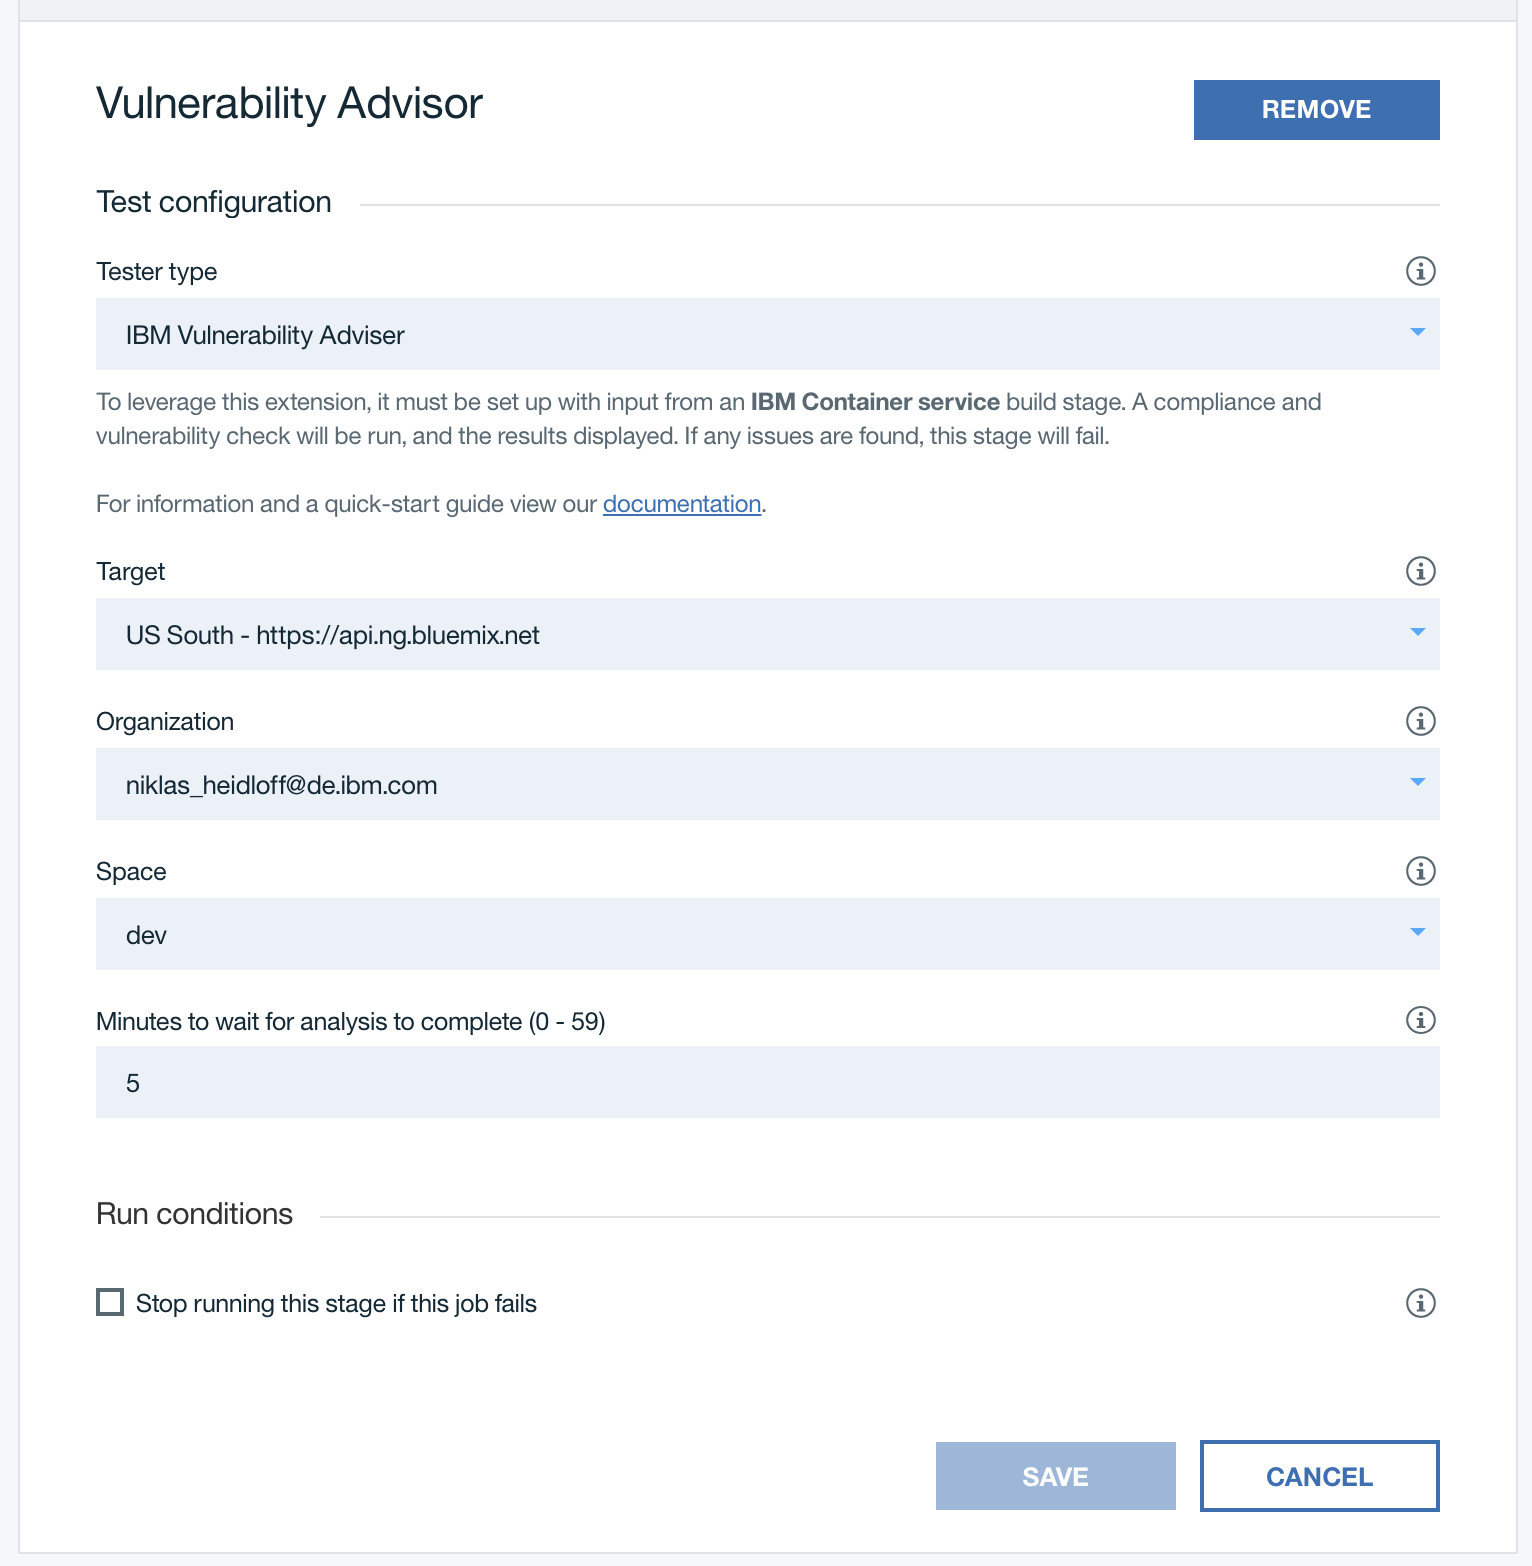Expand the Space dropdown showing dev
1532x1566 pixels.
pos(767,934)
